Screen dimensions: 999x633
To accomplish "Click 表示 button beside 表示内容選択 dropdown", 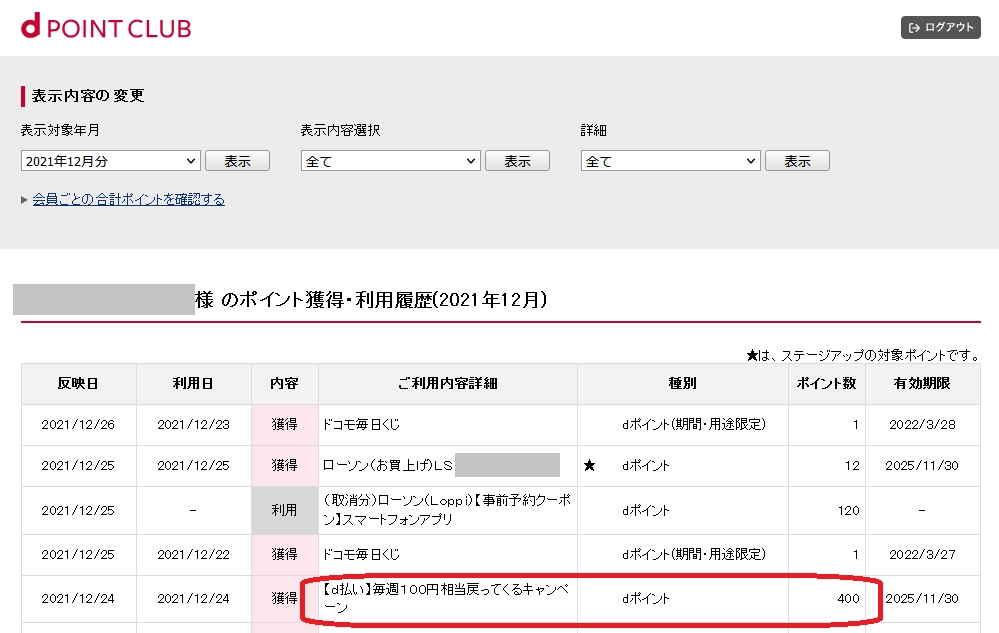I will coord(517,161).
